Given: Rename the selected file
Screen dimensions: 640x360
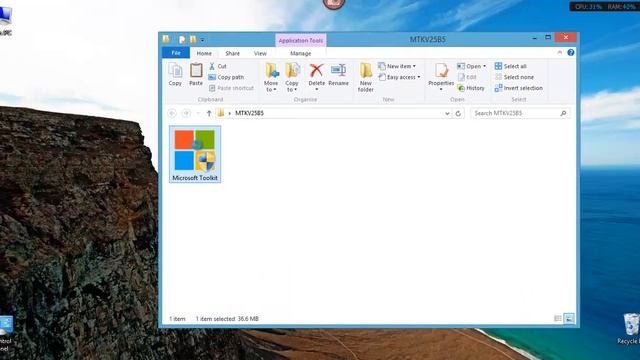Looking at the screenshot, I should [338, 75].
